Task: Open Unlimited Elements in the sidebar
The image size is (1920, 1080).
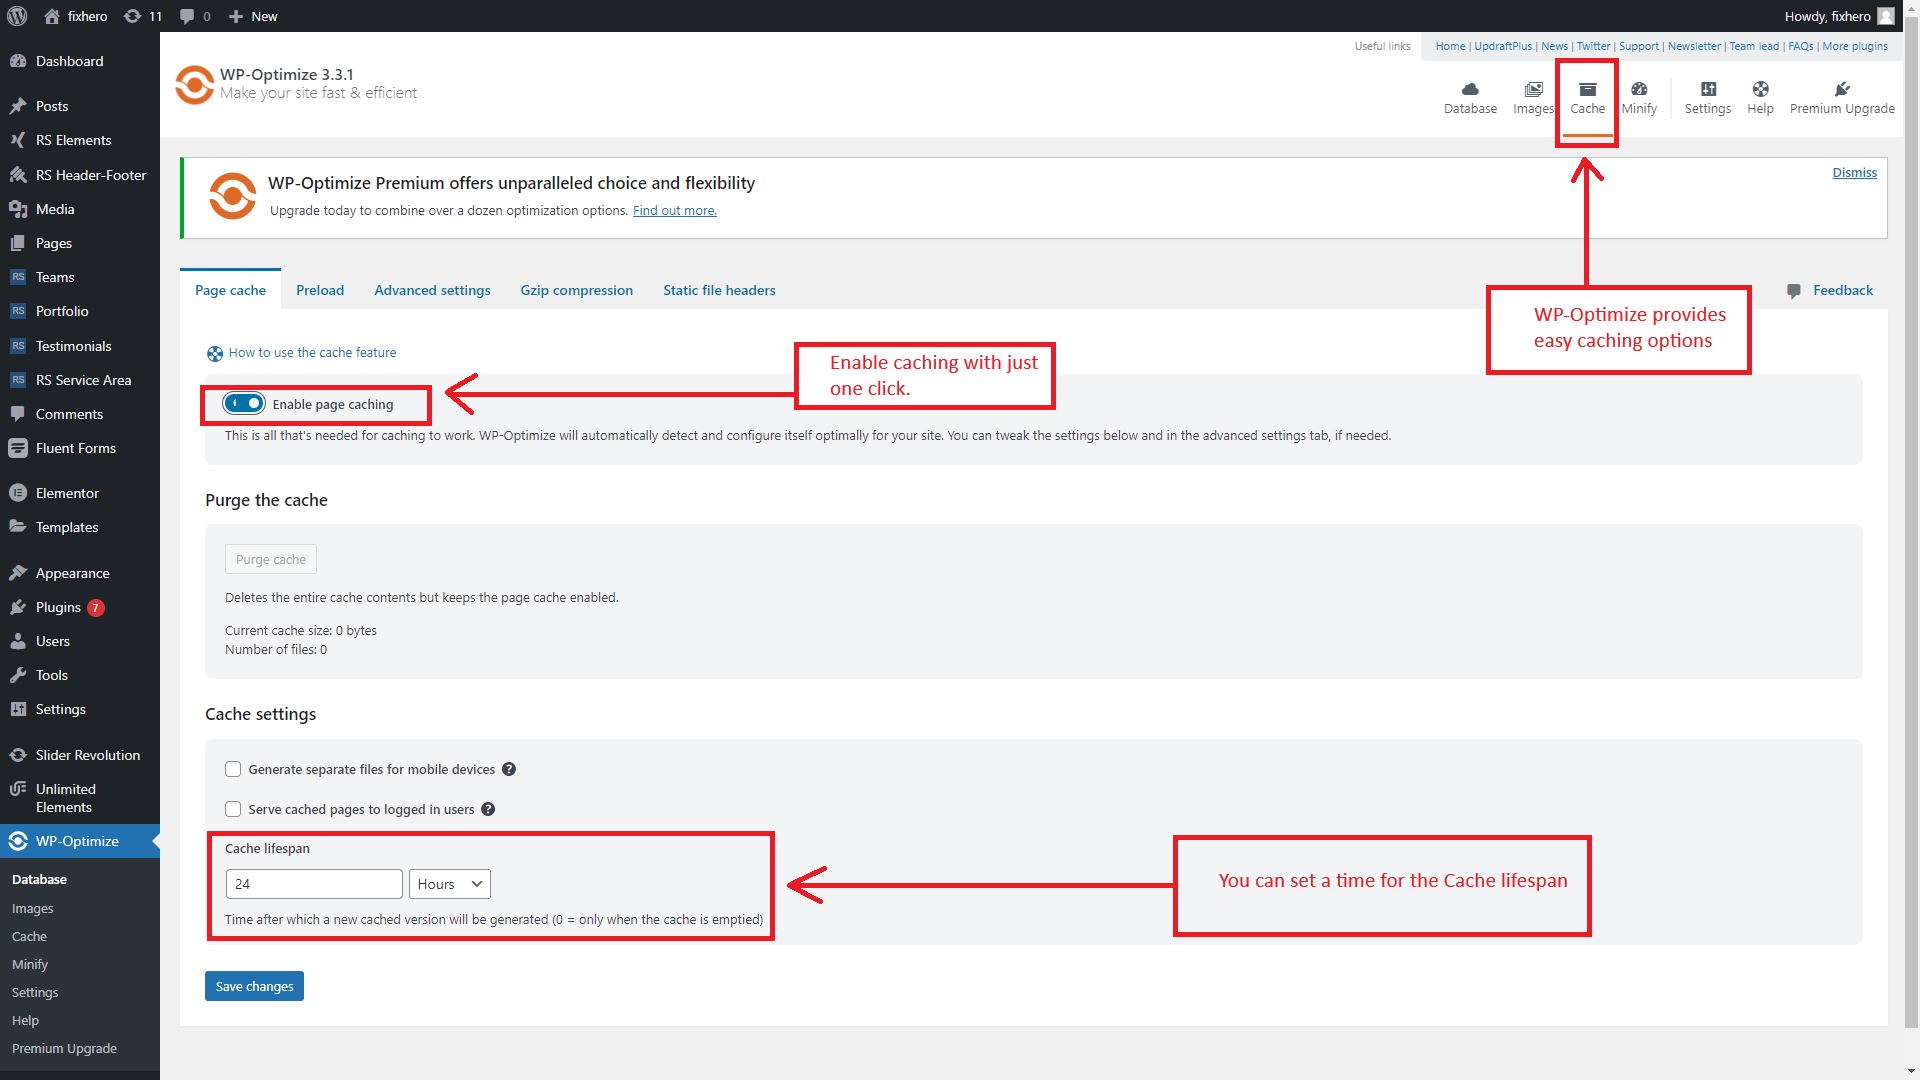Action: point(80,798)
